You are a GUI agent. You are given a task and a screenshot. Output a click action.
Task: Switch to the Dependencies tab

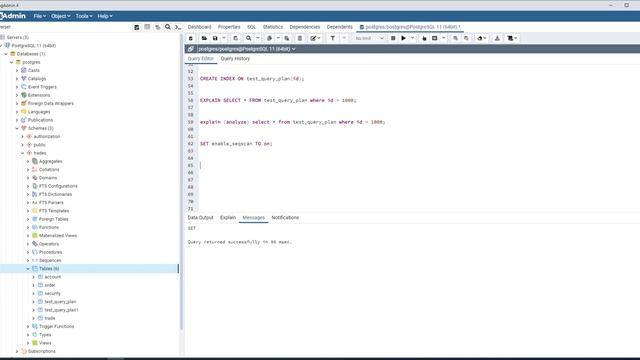[304, 27]
